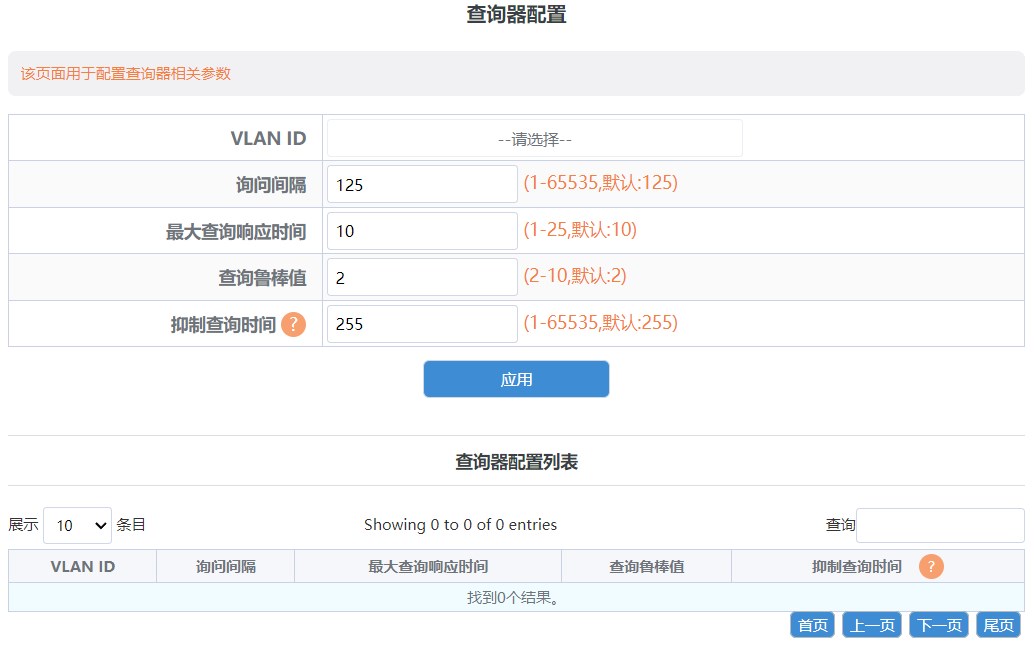
Task: Sort table by VLAN ID column header
Action: coord(82,566)
